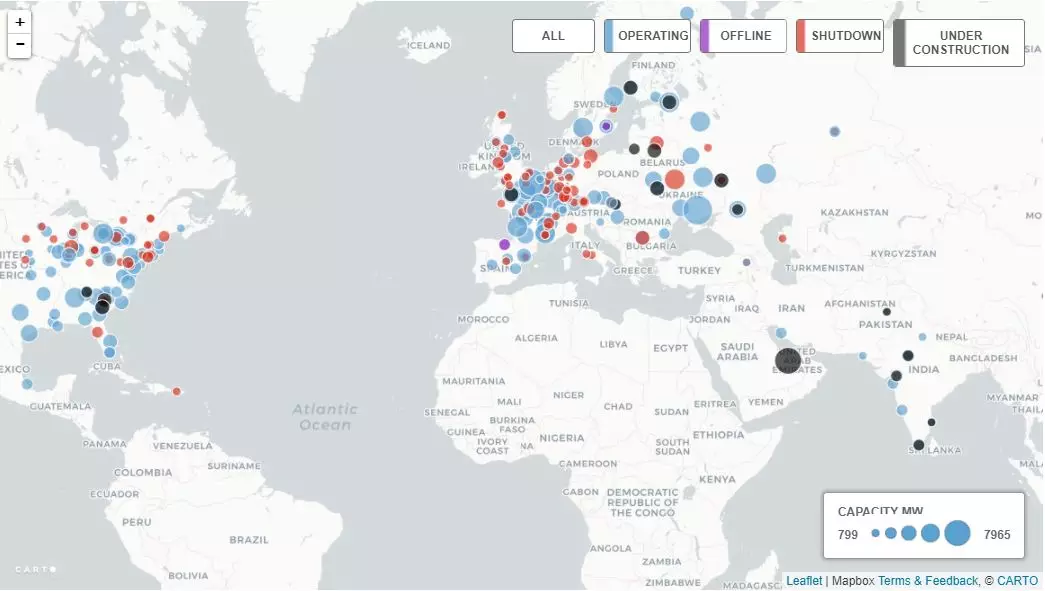Click the TURKEY country label
Image resolution: width=1045 pixels, height=591 pixels.
(x=699, y=271)
